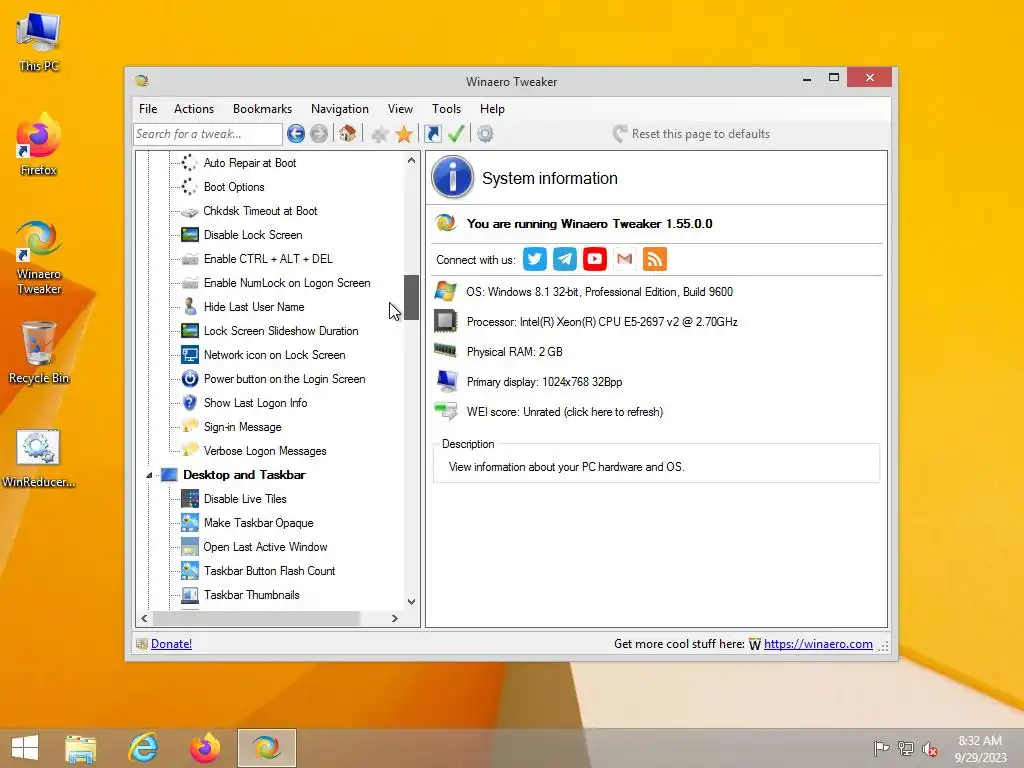1024x768 pixels.
Task: Click Primary display: 1024x768 32Bpp line
Action: [x=544, y=382]
